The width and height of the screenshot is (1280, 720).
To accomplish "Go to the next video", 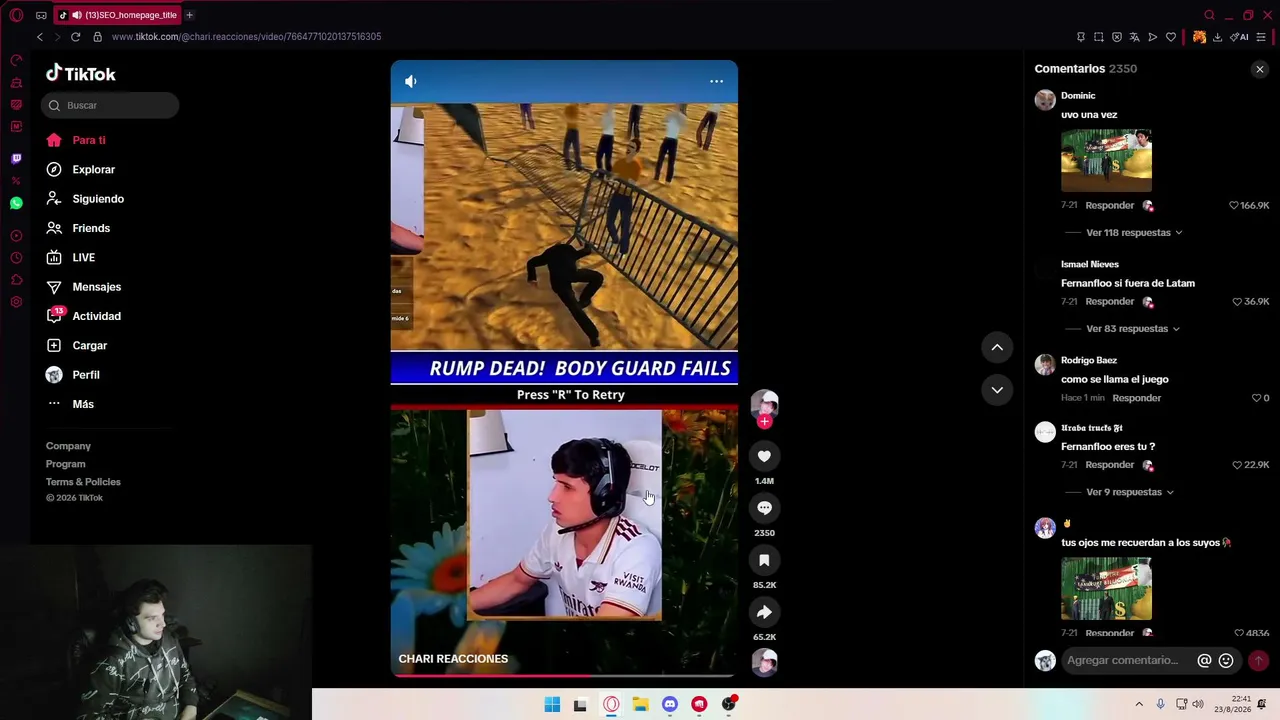I will (x=997, y=389).
